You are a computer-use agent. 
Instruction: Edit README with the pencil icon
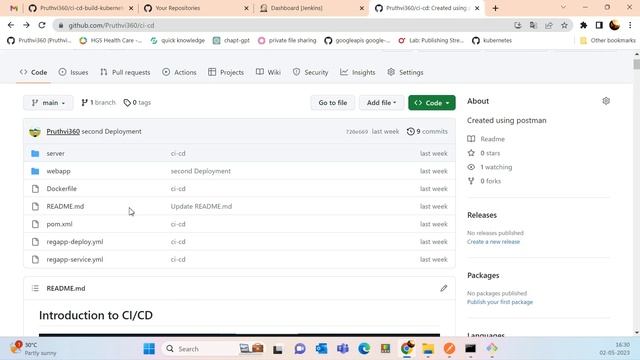click(444, 289)
